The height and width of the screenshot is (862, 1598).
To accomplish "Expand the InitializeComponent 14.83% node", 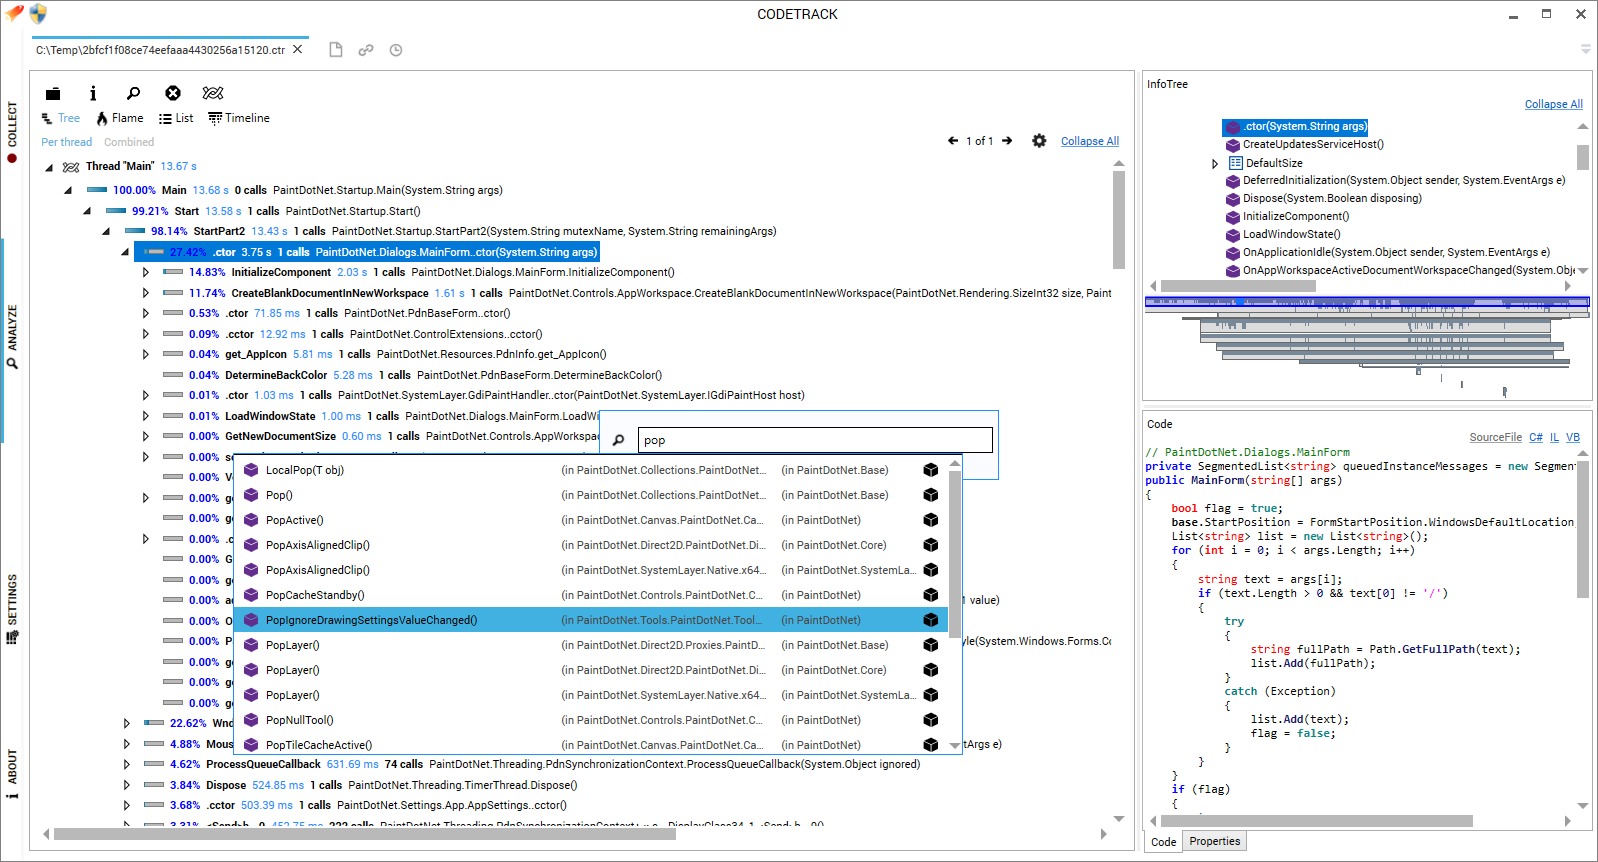I will (145, 272).
